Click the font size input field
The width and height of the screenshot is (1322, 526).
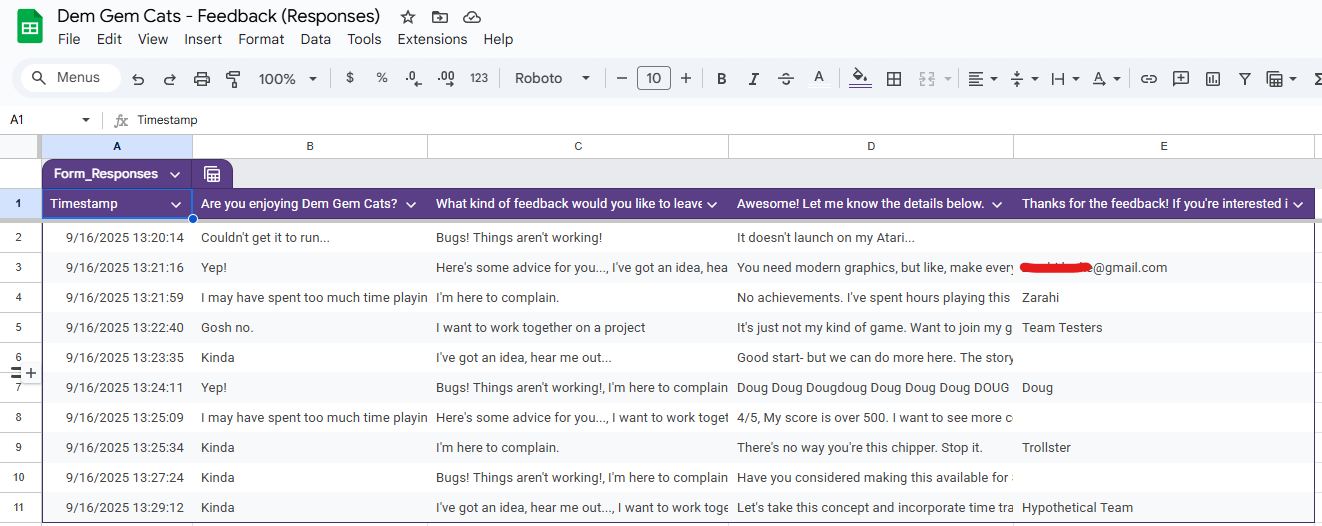pyautogui.click(x=653, y=78)
